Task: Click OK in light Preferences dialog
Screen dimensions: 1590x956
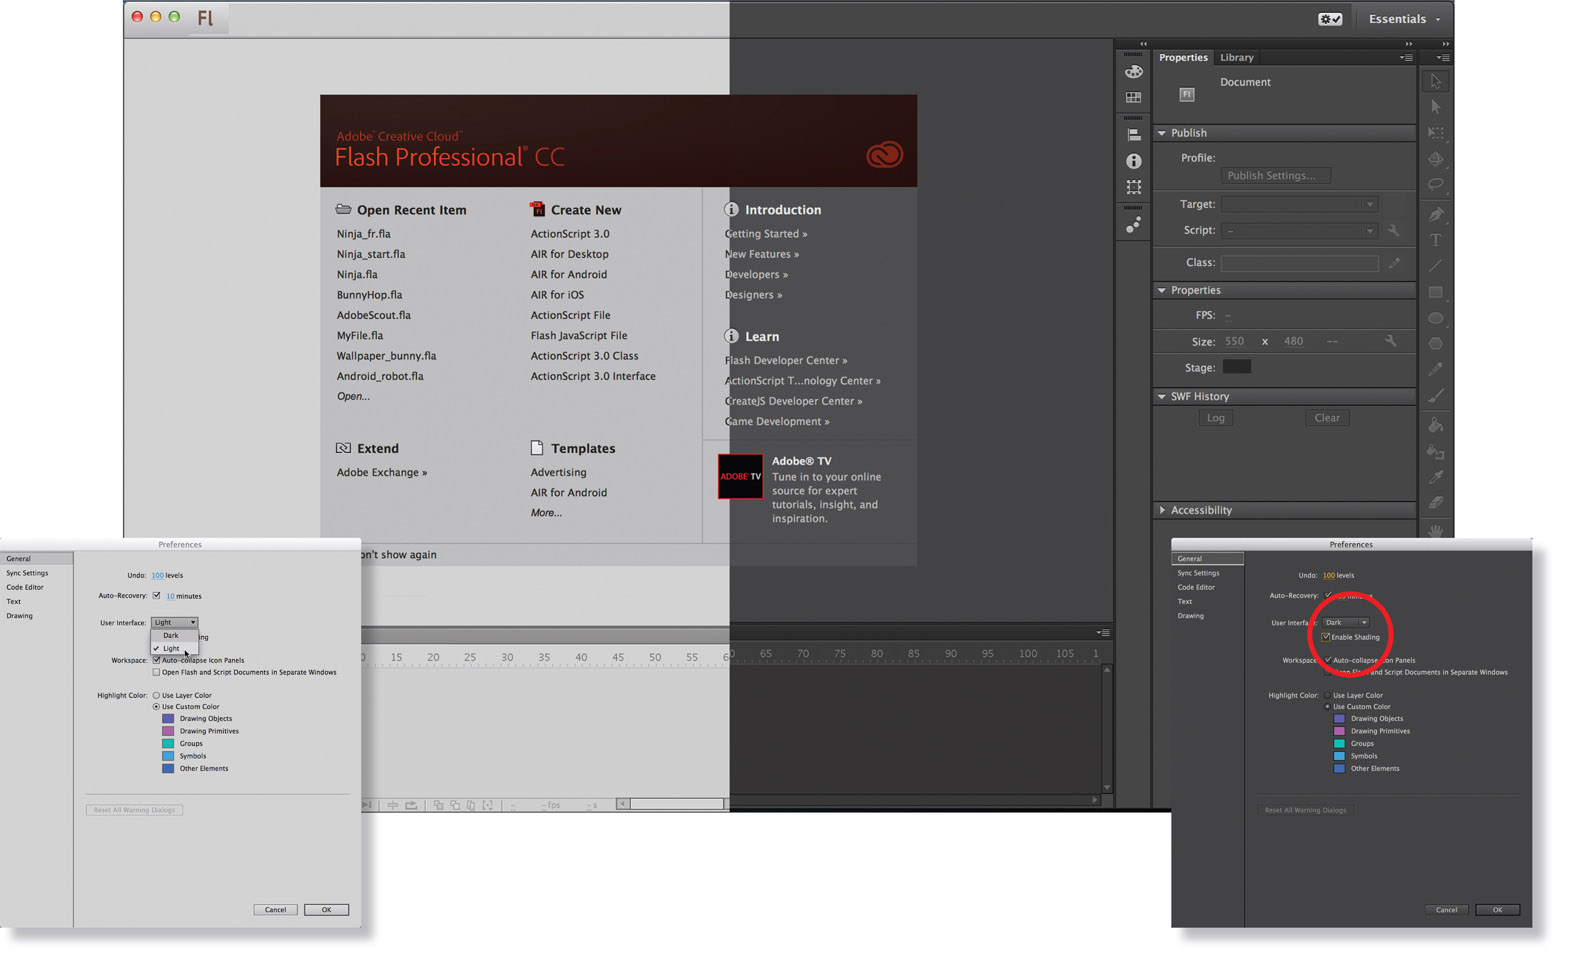Action: click(x=326, y=910)
